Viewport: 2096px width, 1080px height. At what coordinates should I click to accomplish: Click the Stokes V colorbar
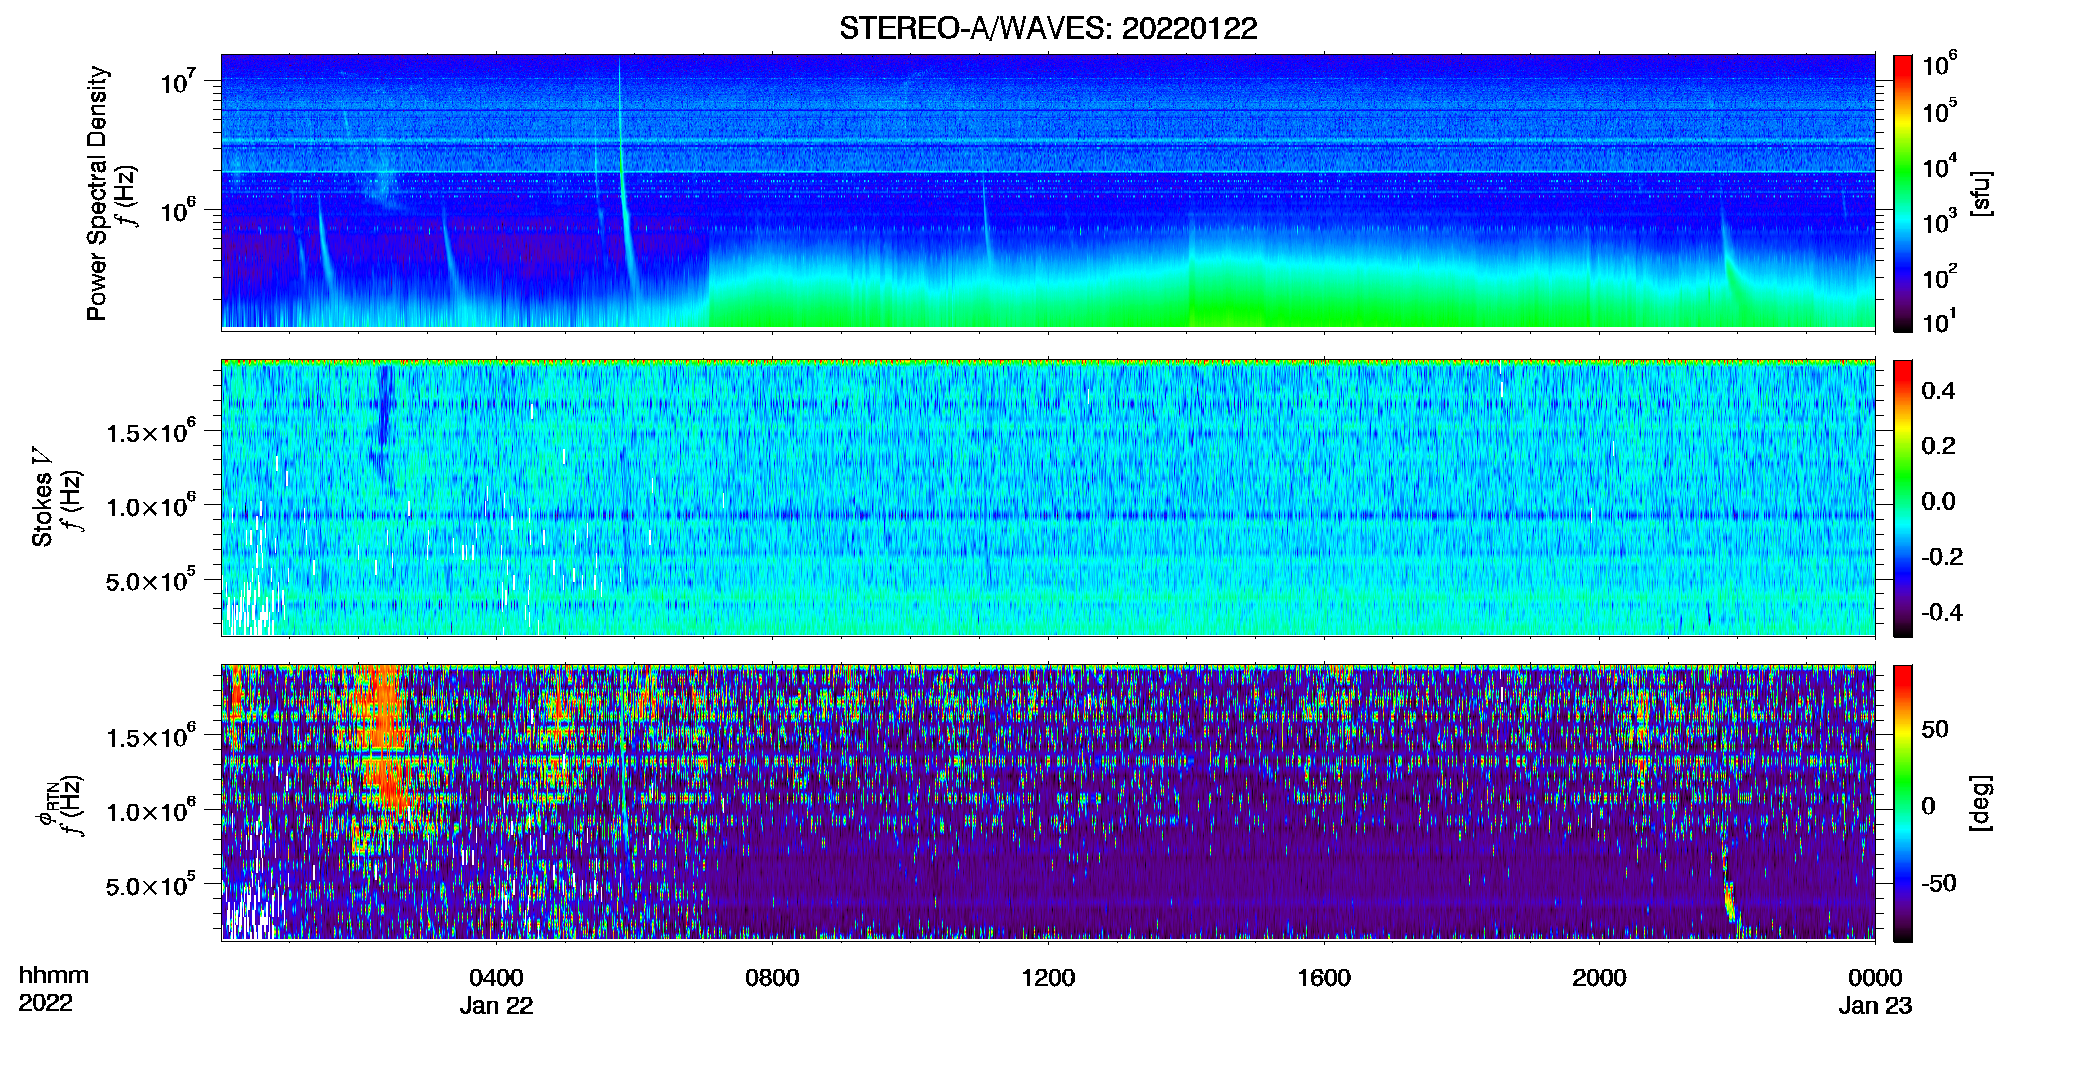tap(1903, 498)
